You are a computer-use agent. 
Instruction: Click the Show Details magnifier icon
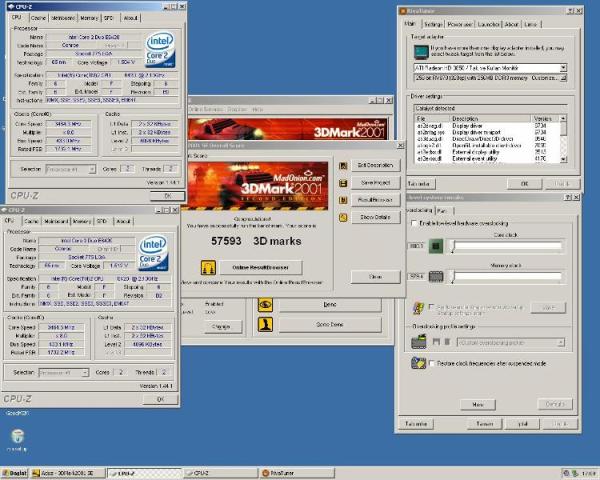343,217
